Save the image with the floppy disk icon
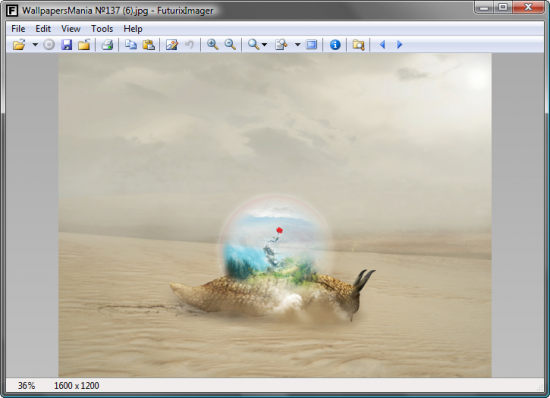 pos(66,45)
